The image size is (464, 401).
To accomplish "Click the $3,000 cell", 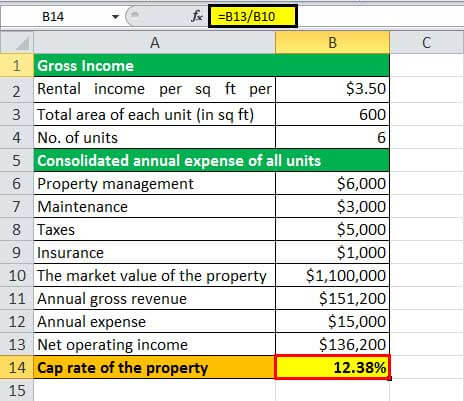I will click(x=332, y=206).
